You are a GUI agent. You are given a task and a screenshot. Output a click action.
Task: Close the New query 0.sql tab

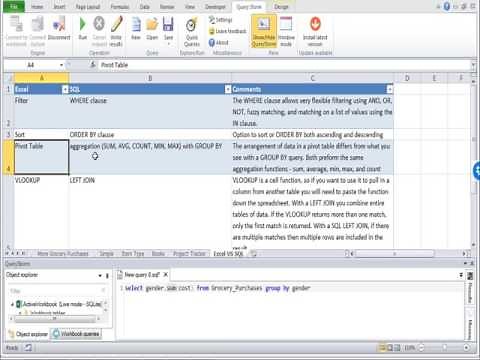coord(166,275)
